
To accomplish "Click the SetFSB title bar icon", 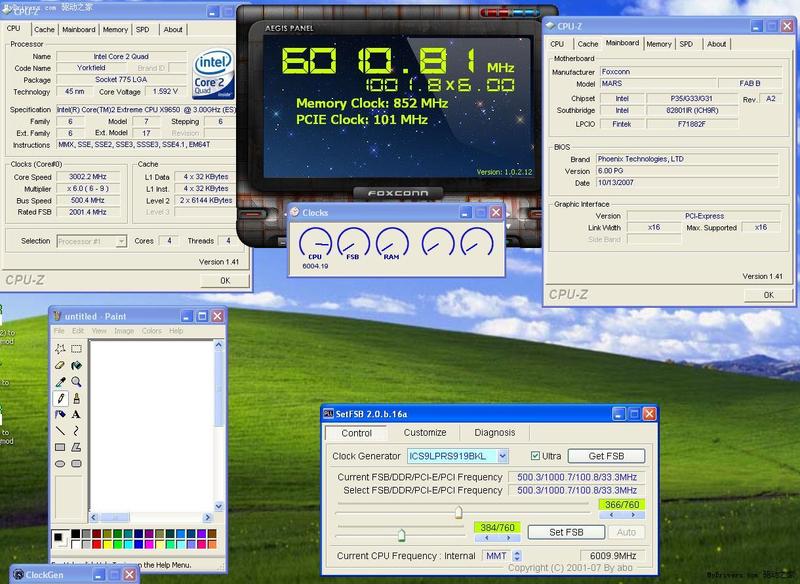I will 329,414.
